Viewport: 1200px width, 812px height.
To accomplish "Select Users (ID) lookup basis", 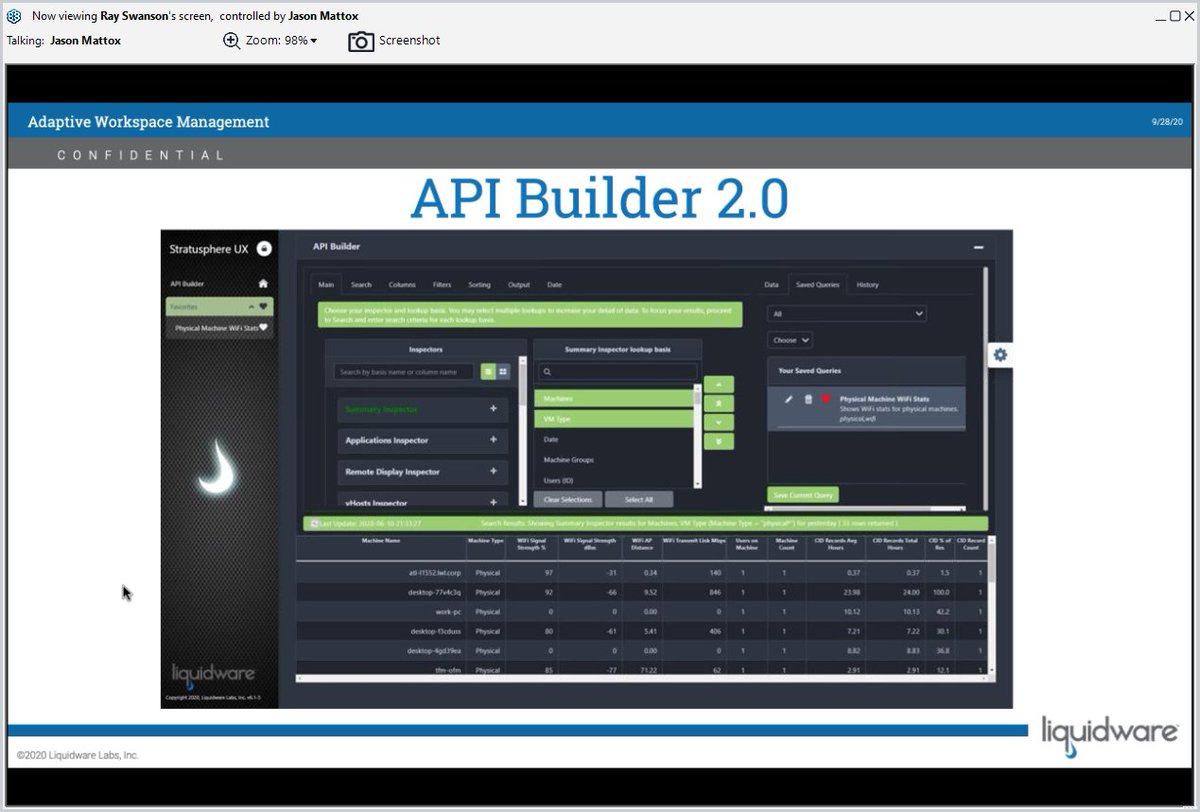I will pyautogui.click(x=613, y=481).
